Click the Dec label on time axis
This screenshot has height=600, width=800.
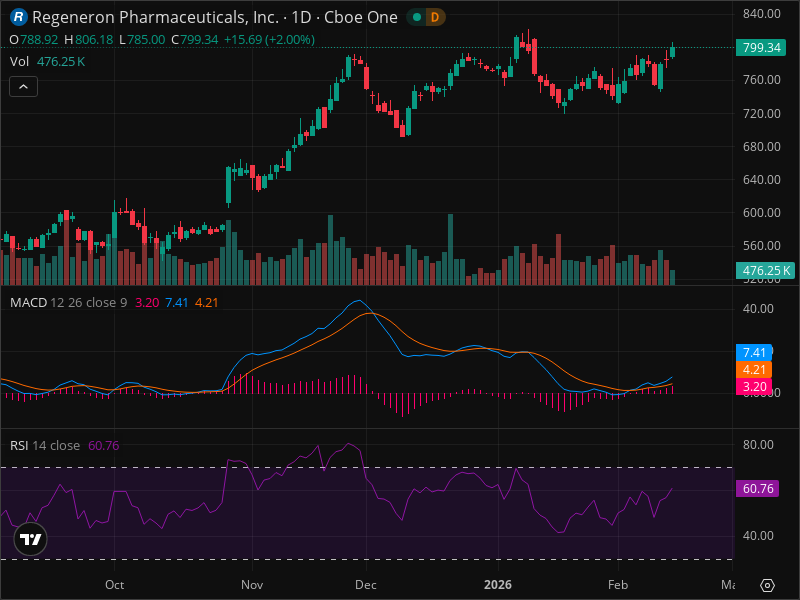point(366,585)
